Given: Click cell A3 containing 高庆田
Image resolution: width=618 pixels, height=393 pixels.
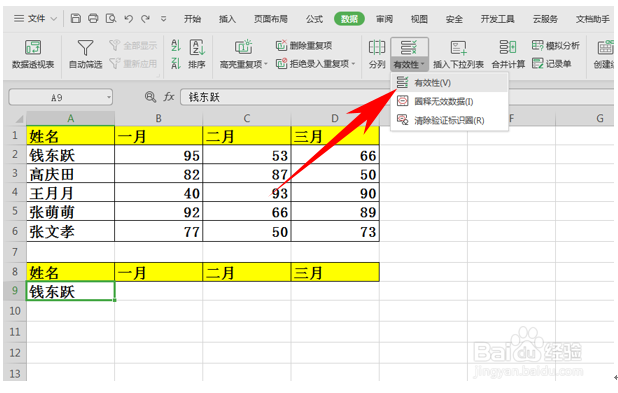Looking at the screenshot, I should tap(71, 174).
